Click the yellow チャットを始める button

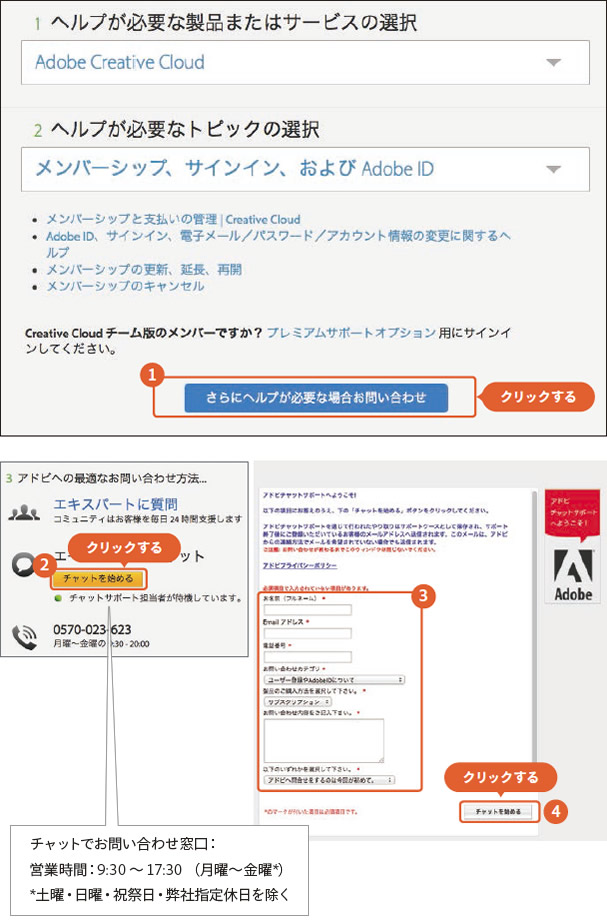[x=98, y=579]
